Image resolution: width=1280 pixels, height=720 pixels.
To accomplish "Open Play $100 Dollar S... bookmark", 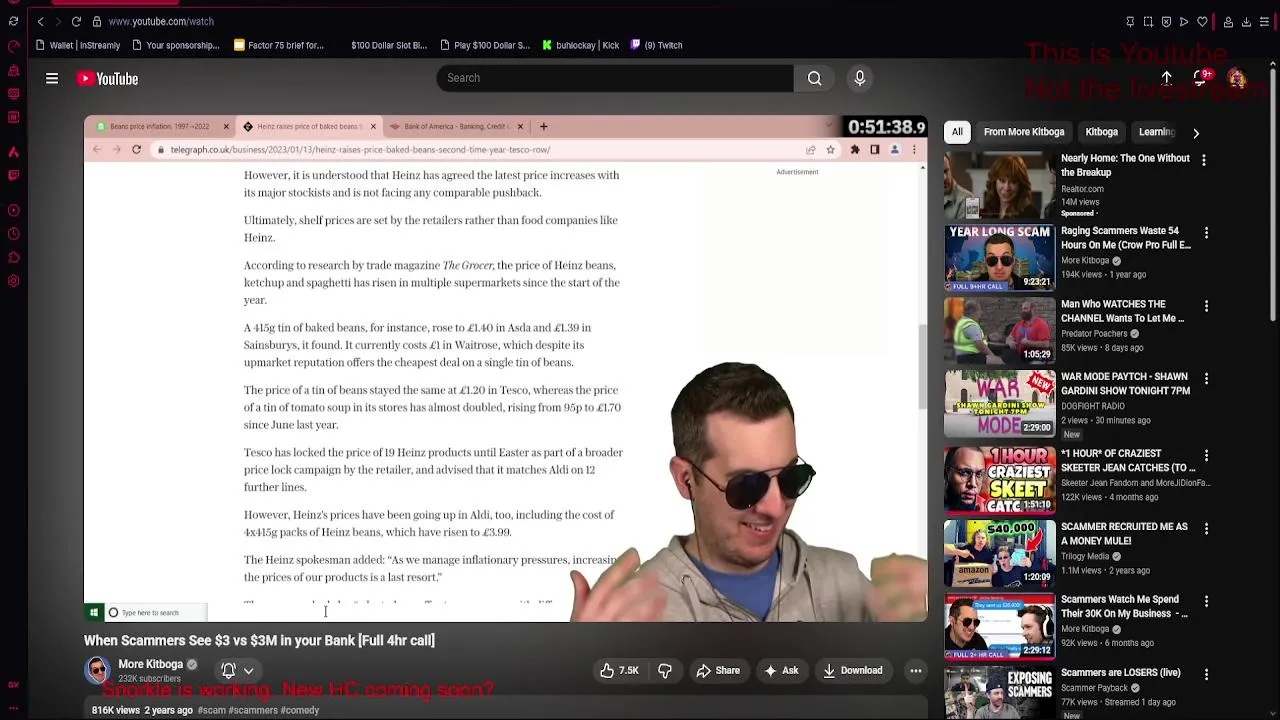I will tap(484, 45).
